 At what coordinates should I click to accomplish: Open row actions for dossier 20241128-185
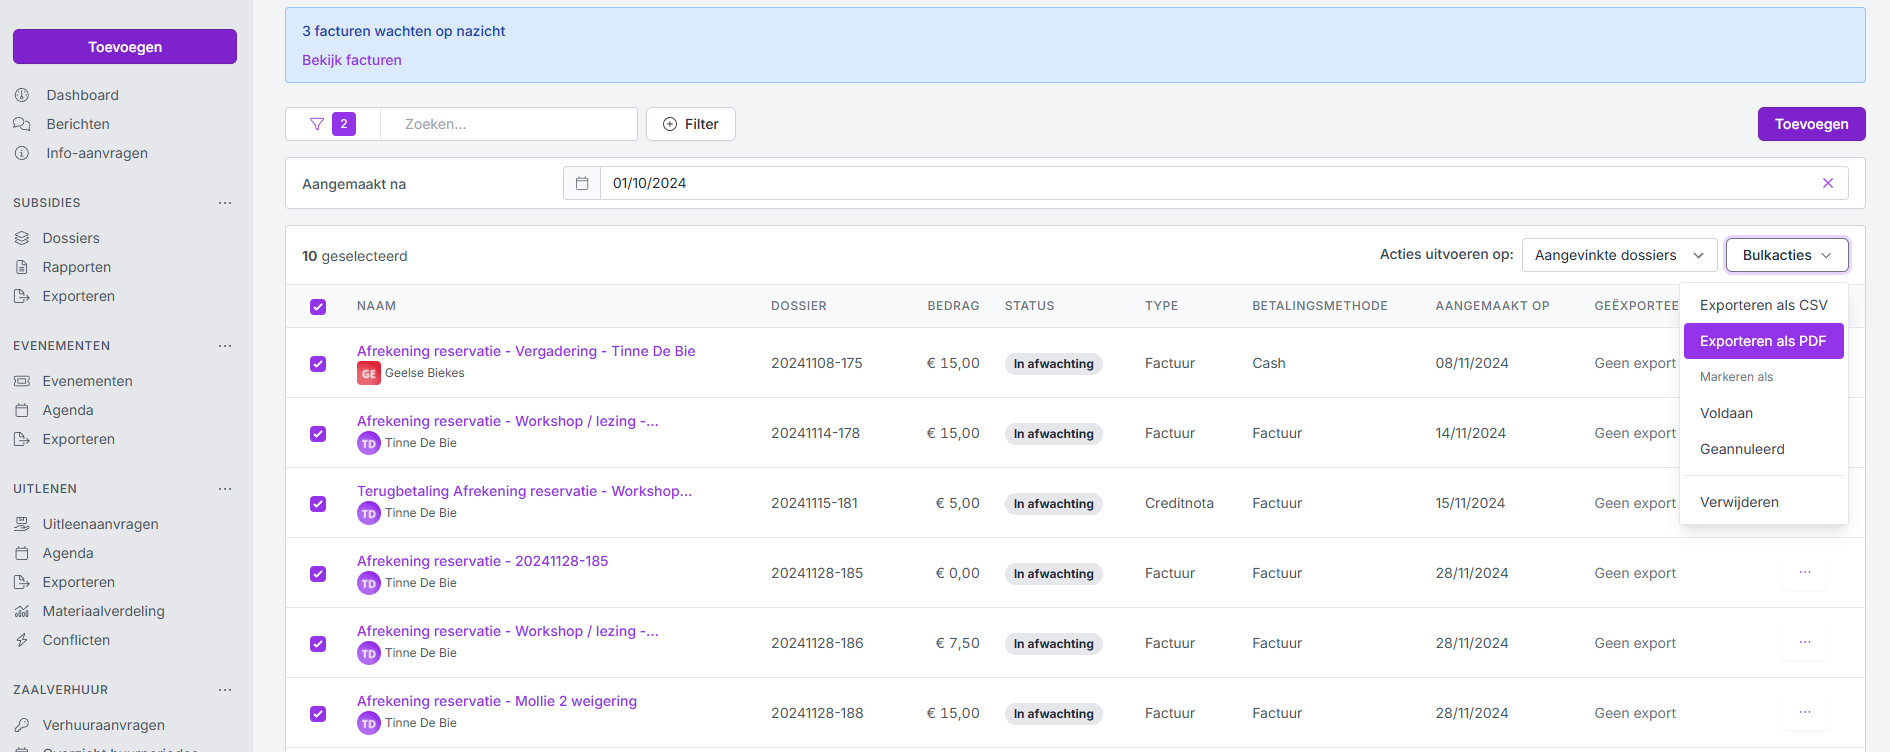pos(1804,573)
